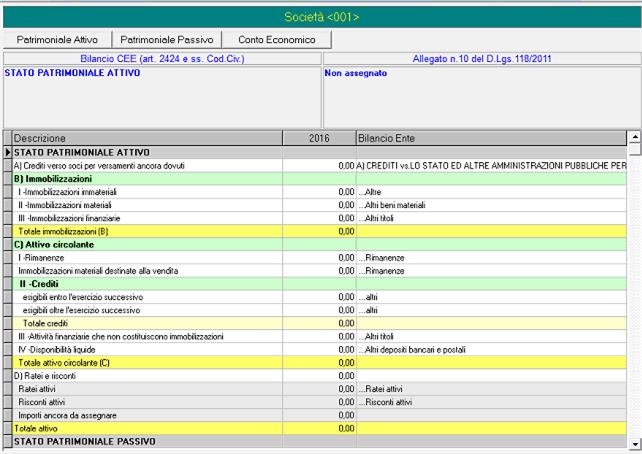Screen dimensions: 642x454
Task: Open the Conto Economico tab
Action: click(277, 39)
